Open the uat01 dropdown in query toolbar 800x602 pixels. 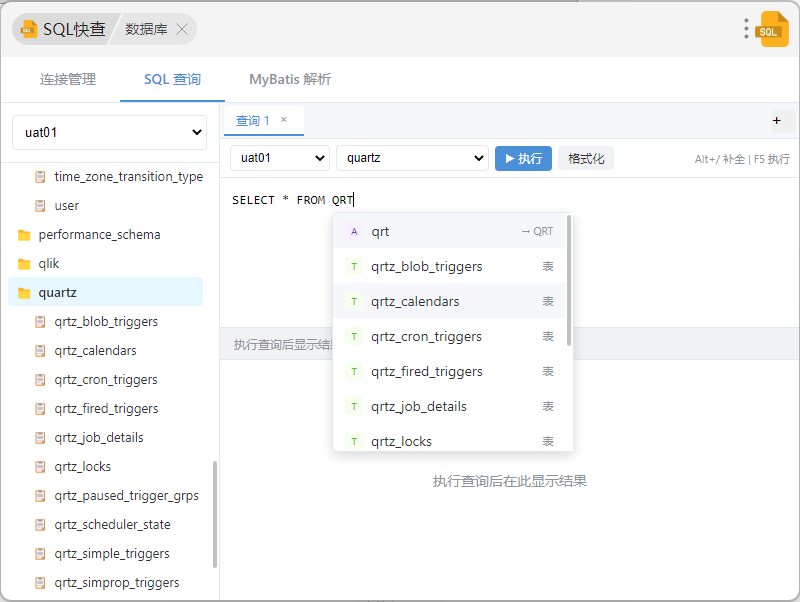(280, 158)
